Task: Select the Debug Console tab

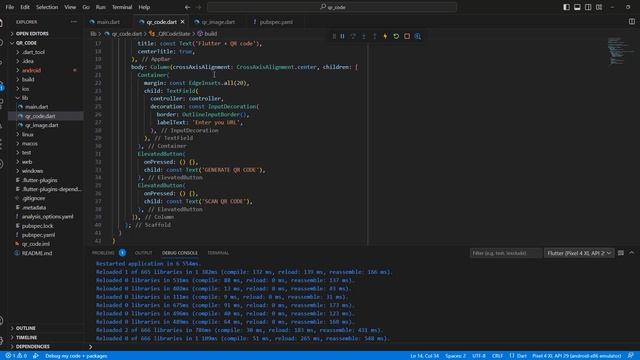Action: point(180,253)
